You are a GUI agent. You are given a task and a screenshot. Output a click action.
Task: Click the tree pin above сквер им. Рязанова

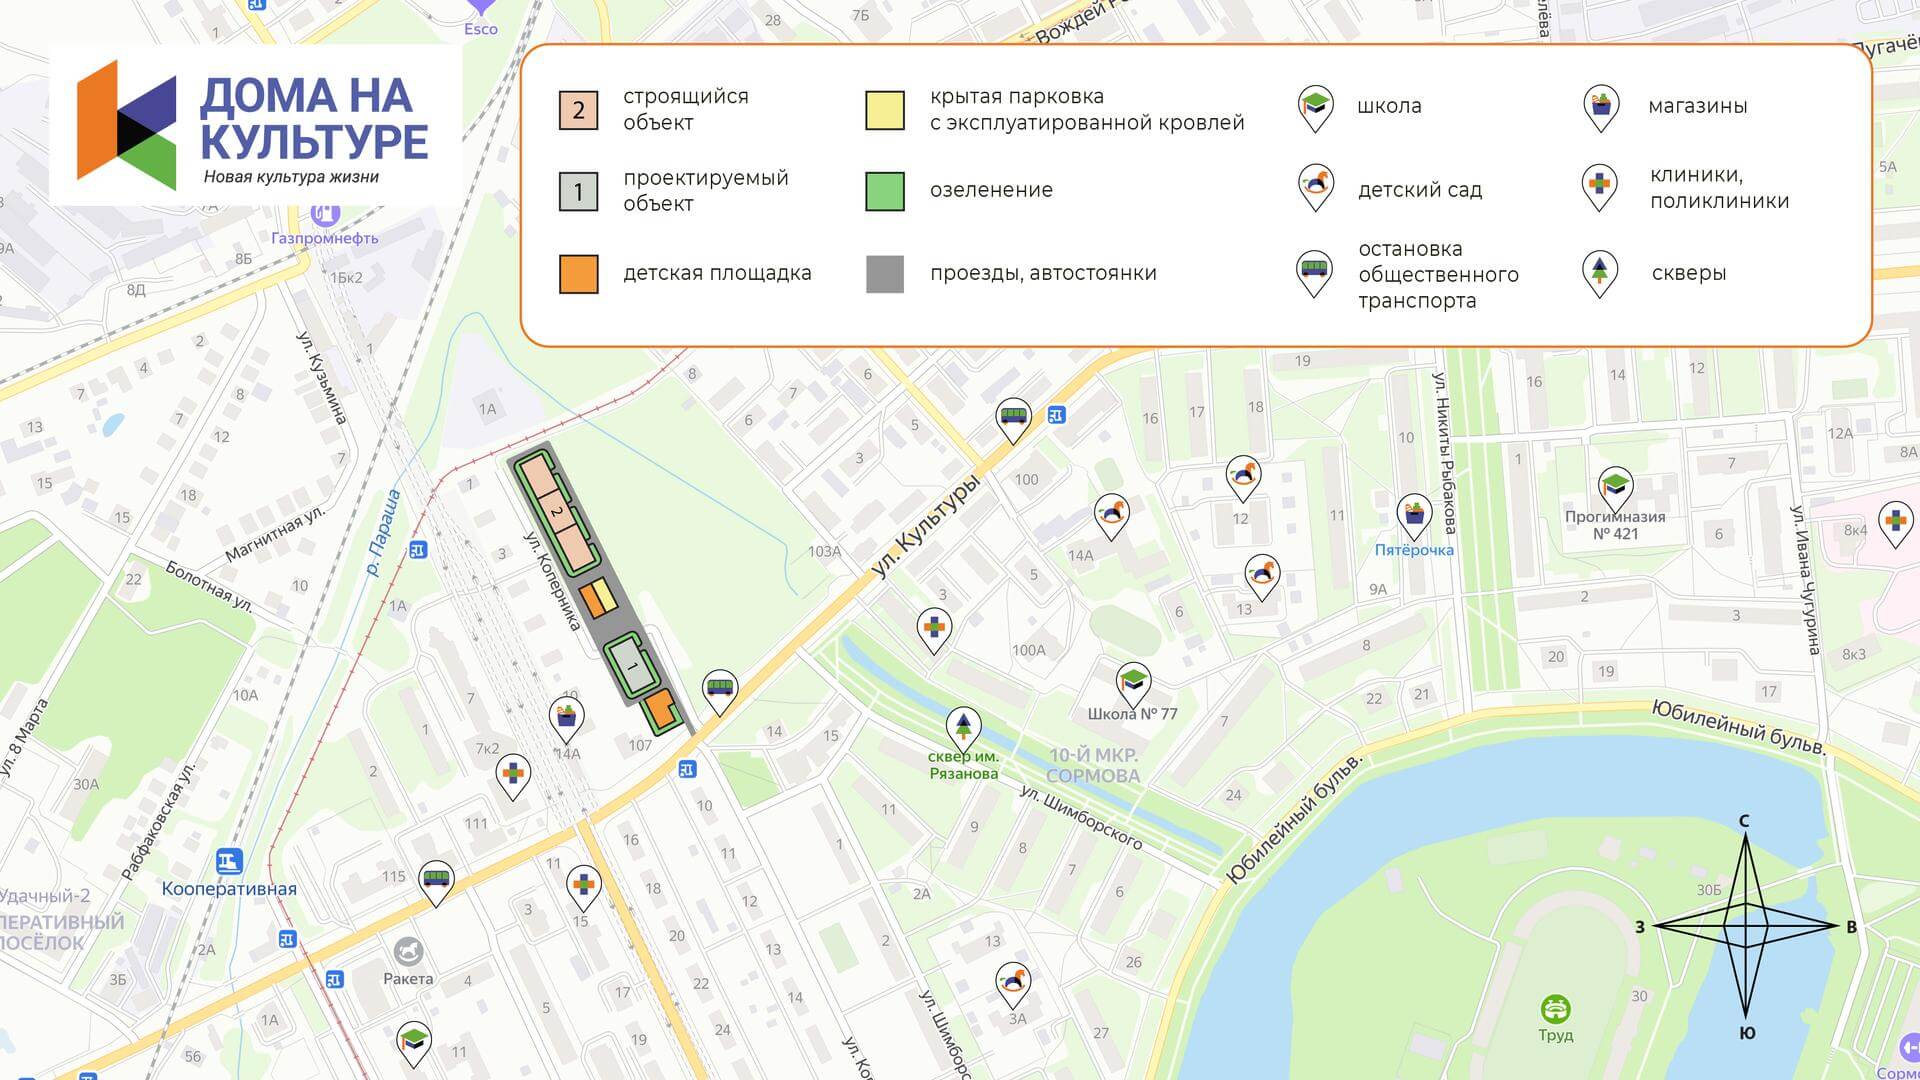tap(963, 730)
